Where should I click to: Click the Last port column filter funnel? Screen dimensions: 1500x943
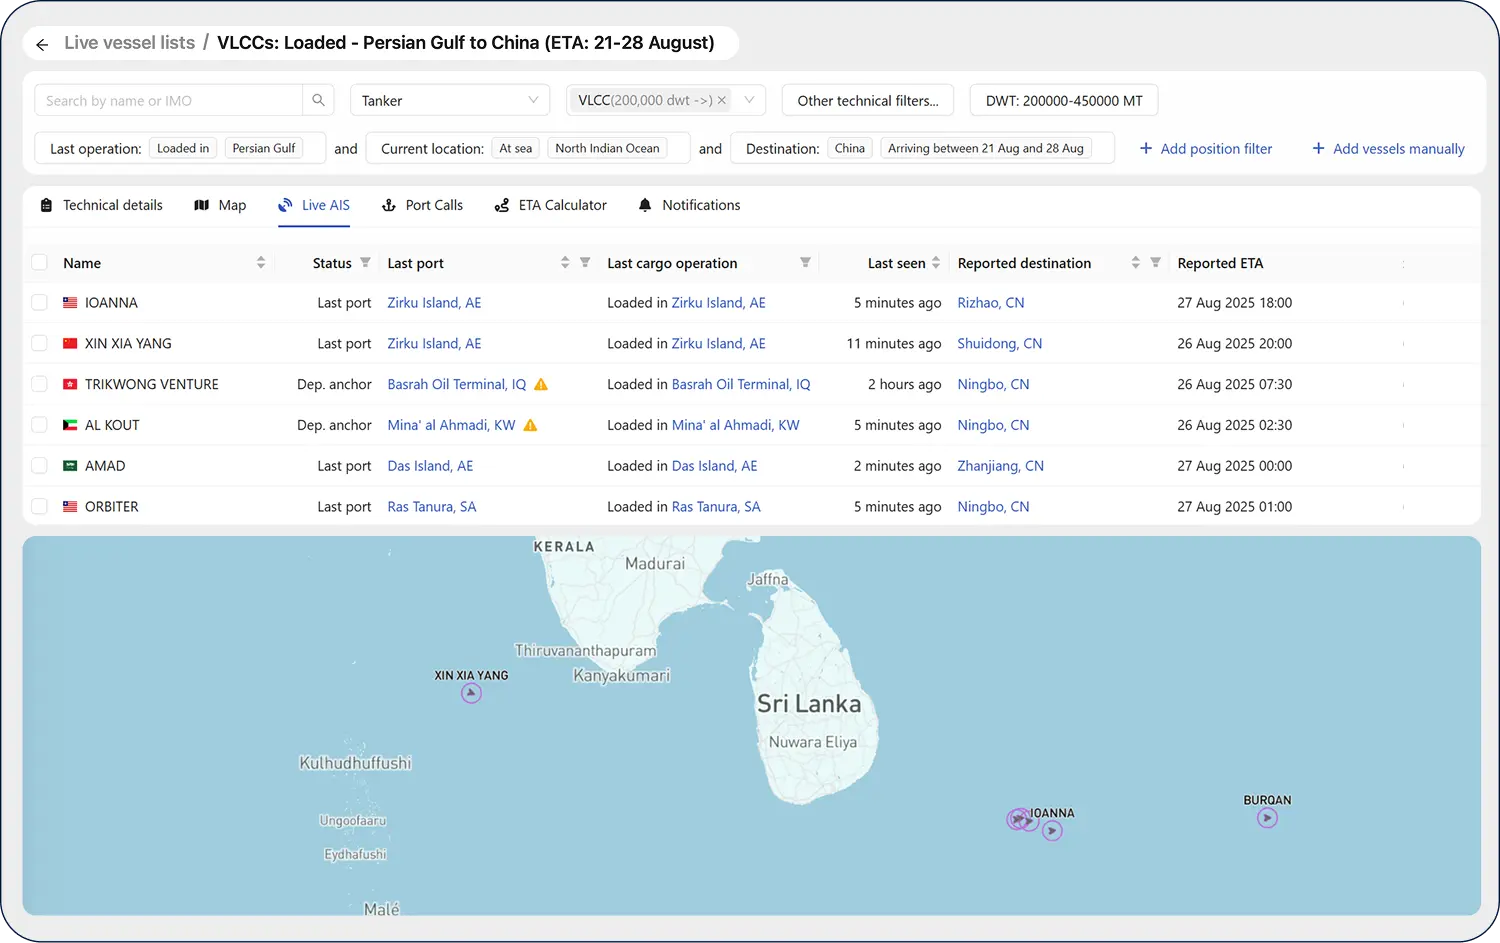[585, 262]
